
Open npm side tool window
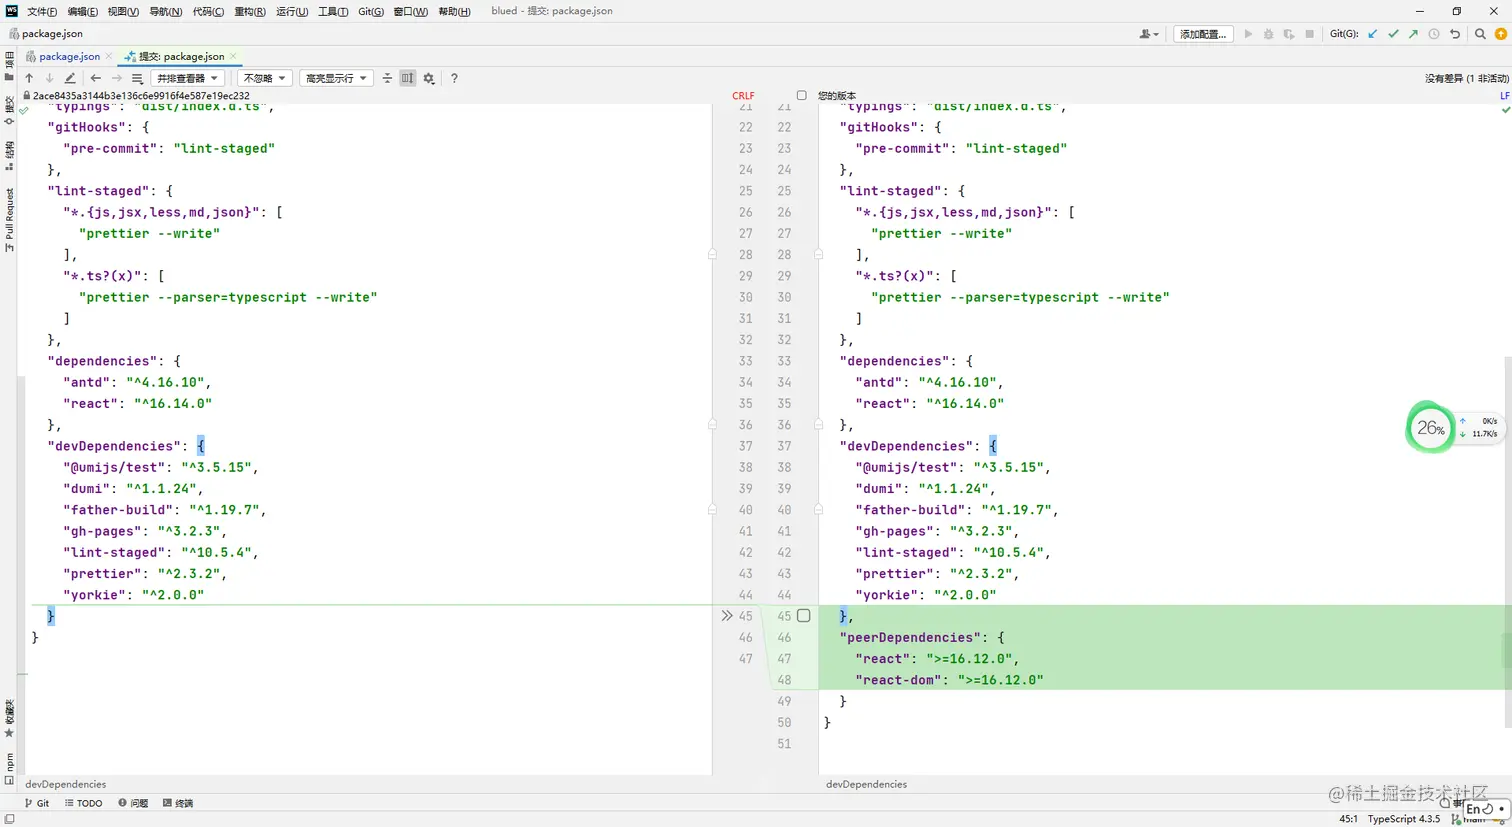point(9,768)
